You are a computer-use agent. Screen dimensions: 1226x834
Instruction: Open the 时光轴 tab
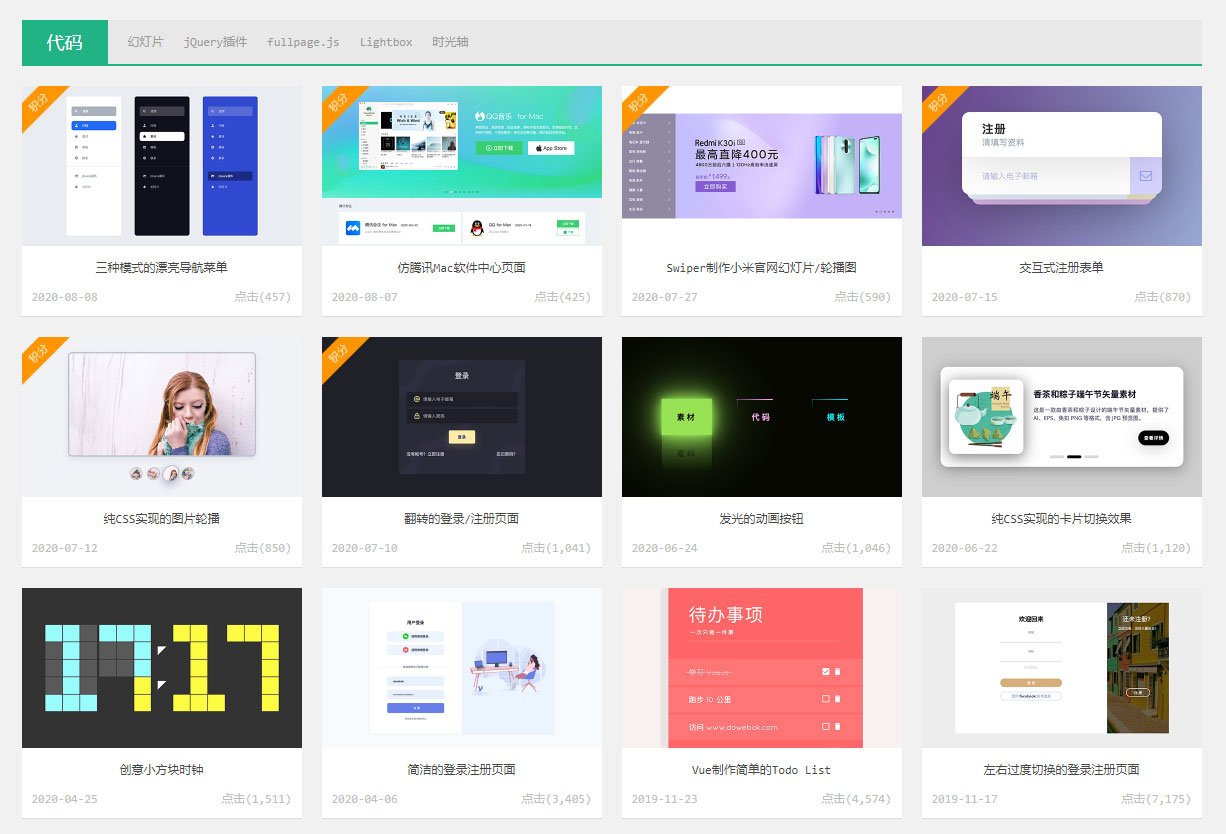450,42
